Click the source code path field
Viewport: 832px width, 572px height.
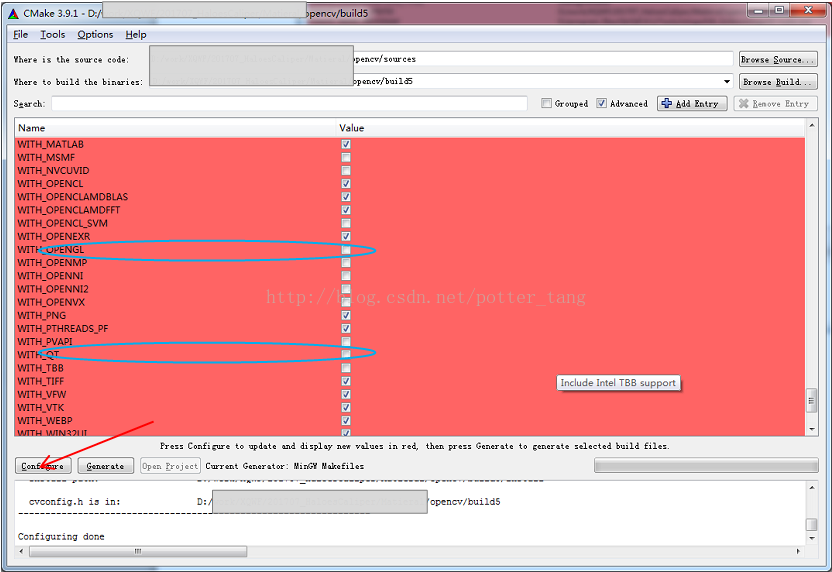coord(441,59)
